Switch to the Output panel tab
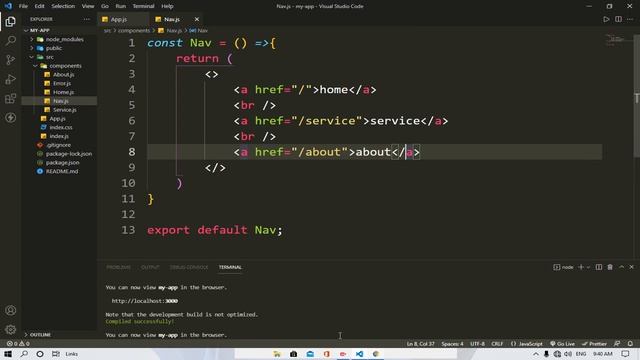Image resolution: width=640 pixels, height=360 pixels. [x=150, y=267]
